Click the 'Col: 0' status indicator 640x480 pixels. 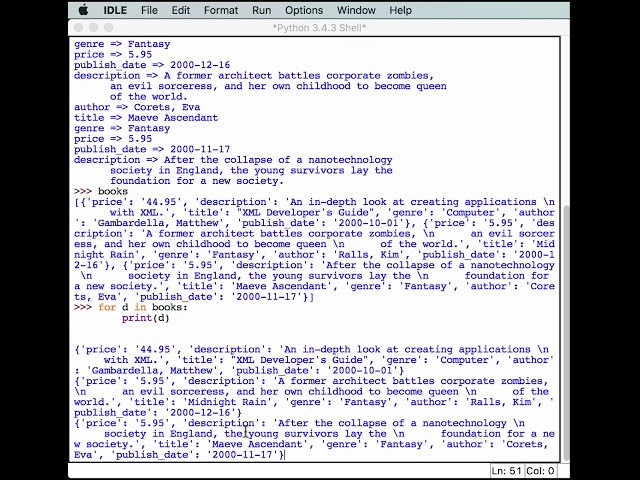[x=540, y=471]
